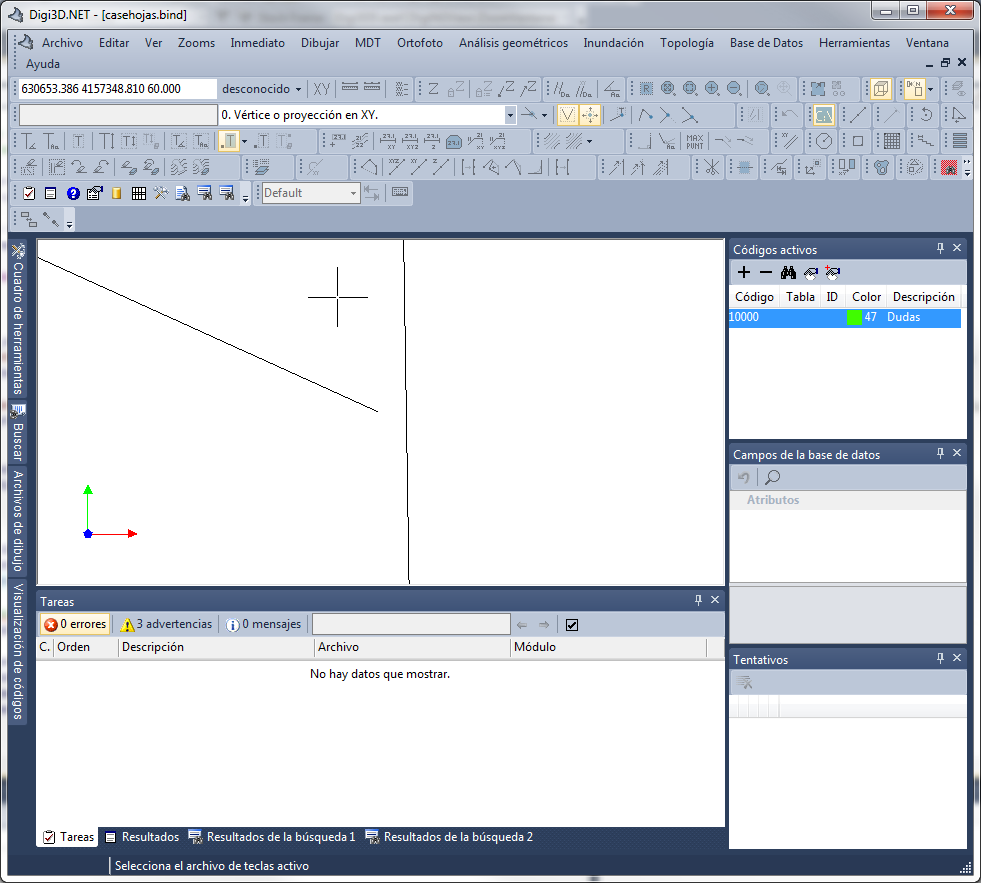981x883 pixels.
Task: Click the binoculars icon in Códigos activos
Action: 788,272
